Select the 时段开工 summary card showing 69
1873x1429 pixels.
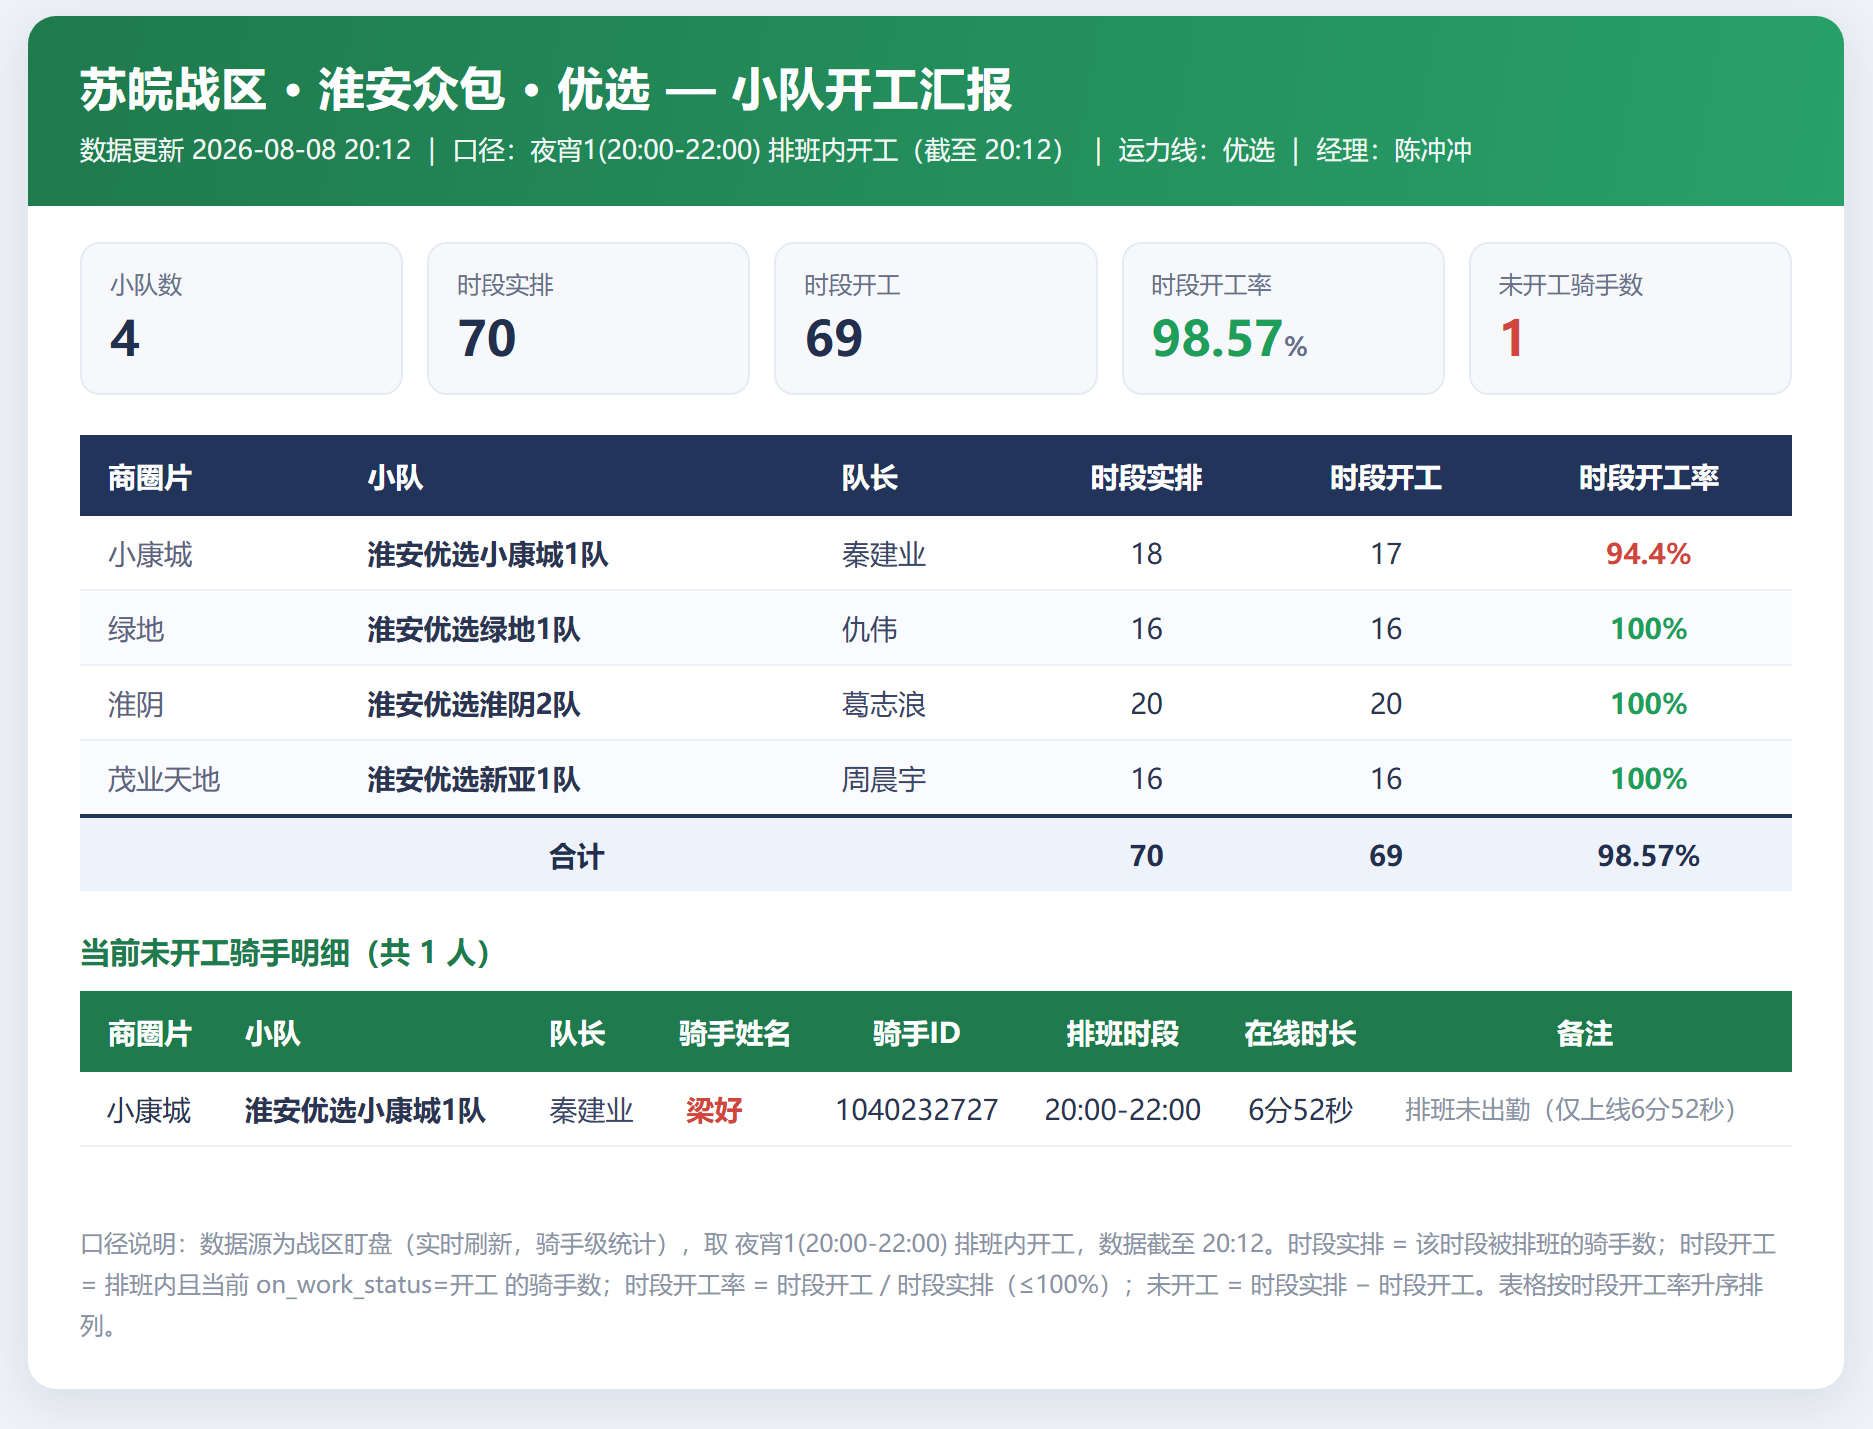tap(935, 318)
